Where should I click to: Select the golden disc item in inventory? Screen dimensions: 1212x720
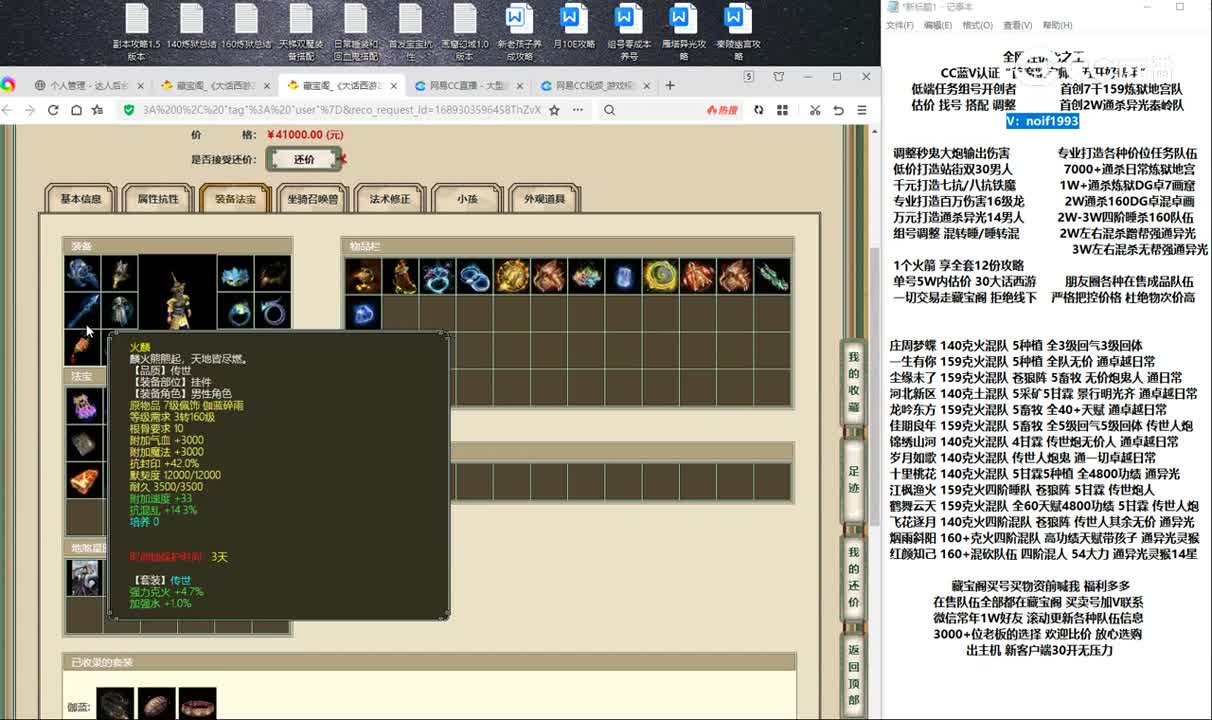[x=511, y=276]
